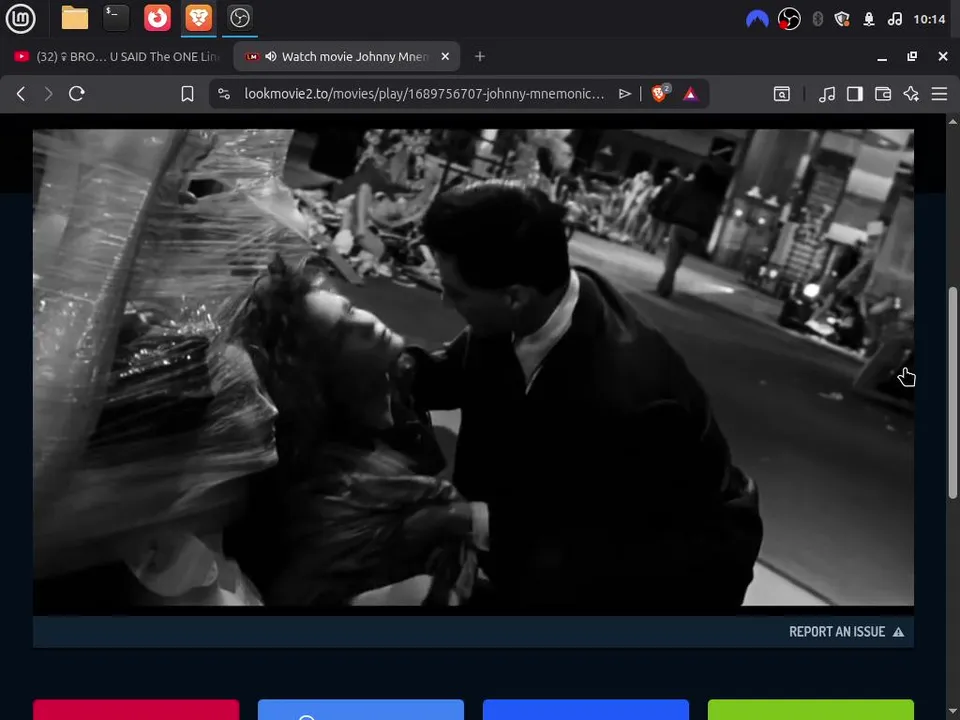The image size is (960, 720).
Task: Click the red button below the player
Action: tap(136, 710)
